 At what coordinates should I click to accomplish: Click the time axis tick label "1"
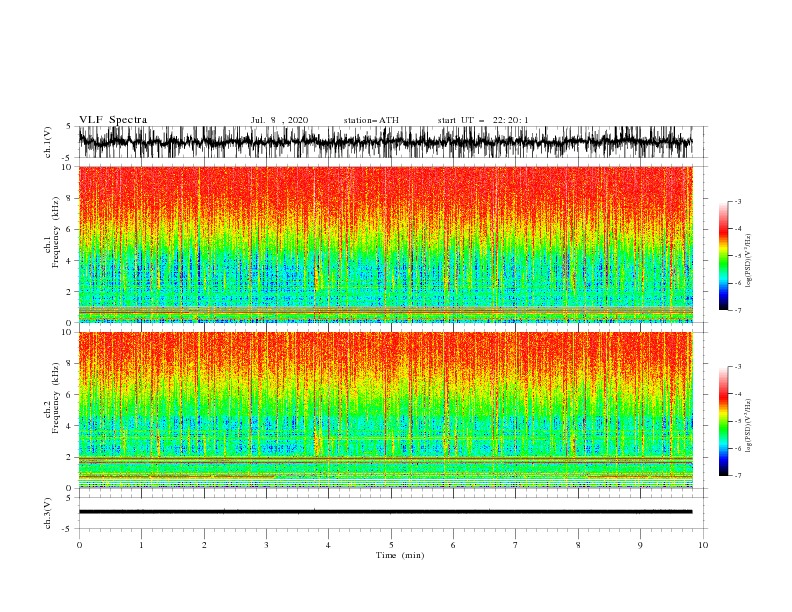tap(141, 545)
